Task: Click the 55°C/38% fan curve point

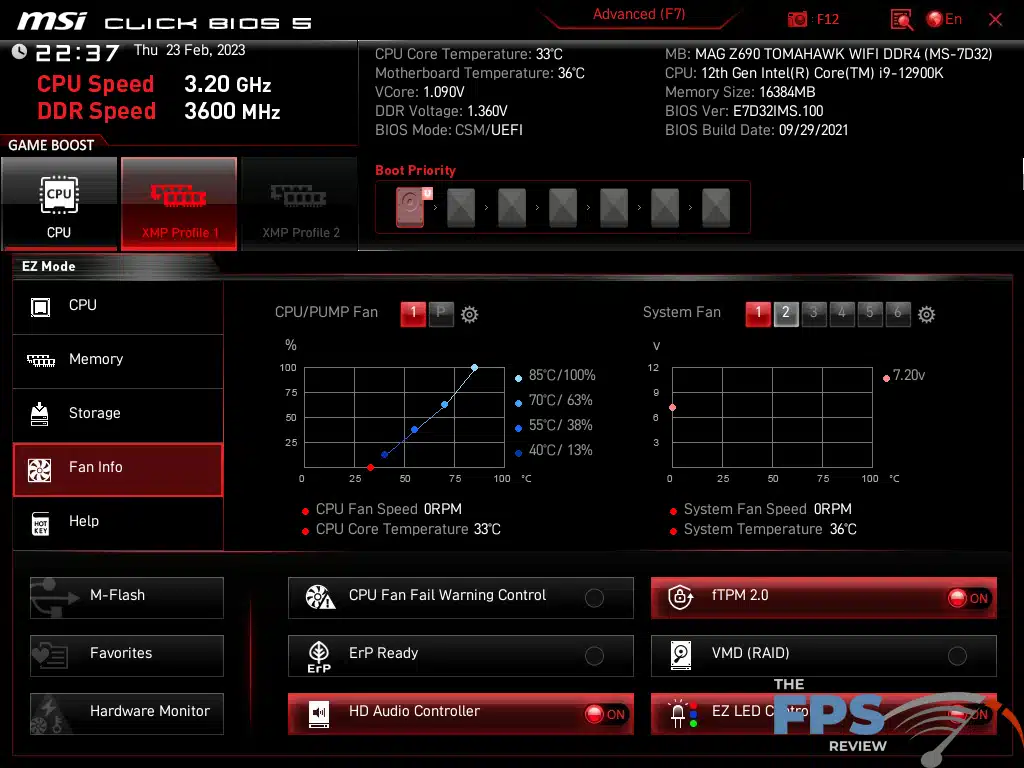Action: 415,430
